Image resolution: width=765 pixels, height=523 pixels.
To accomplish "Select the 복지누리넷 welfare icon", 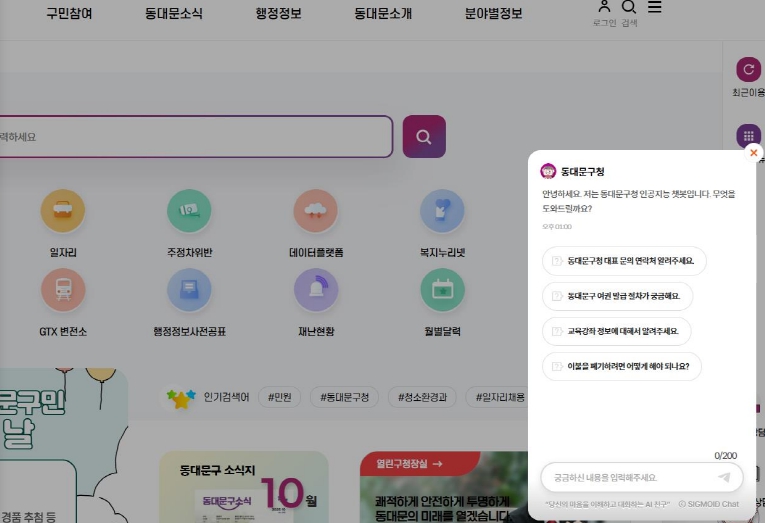I will point(442,211).
